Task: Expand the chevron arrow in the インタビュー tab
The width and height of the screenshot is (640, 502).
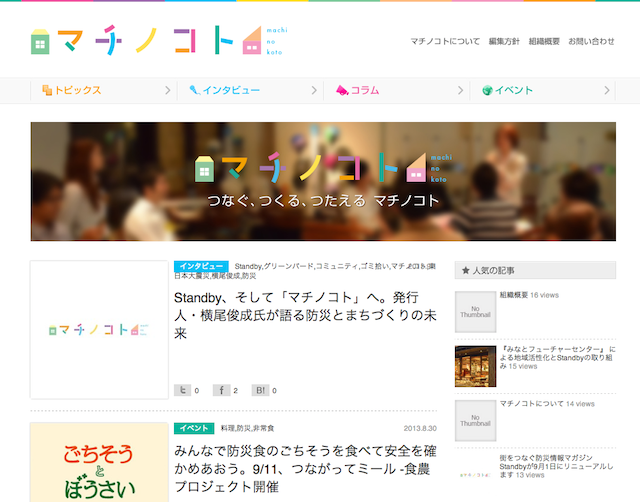Action: point(314,90)
